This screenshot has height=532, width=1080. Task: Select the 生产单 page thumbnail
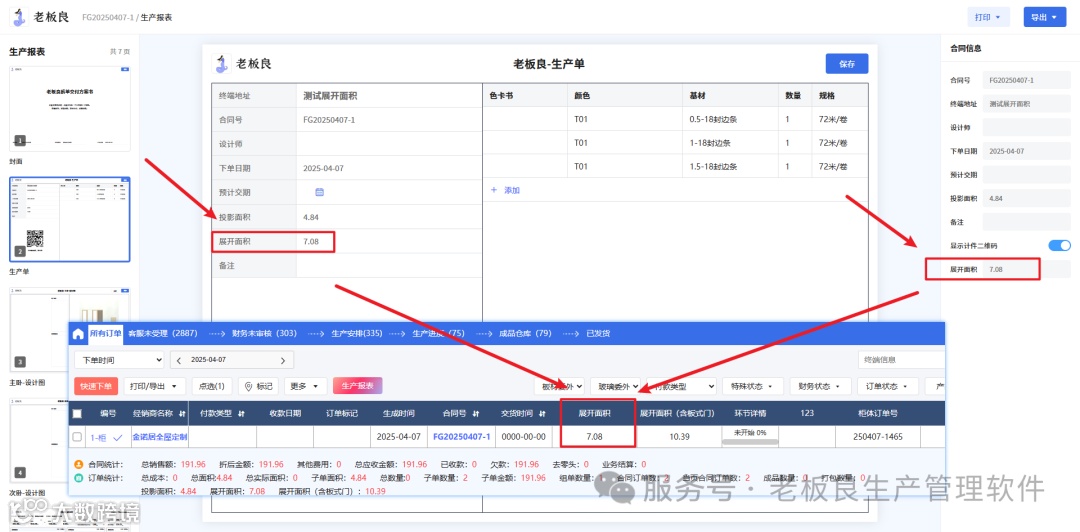point(70,219)
